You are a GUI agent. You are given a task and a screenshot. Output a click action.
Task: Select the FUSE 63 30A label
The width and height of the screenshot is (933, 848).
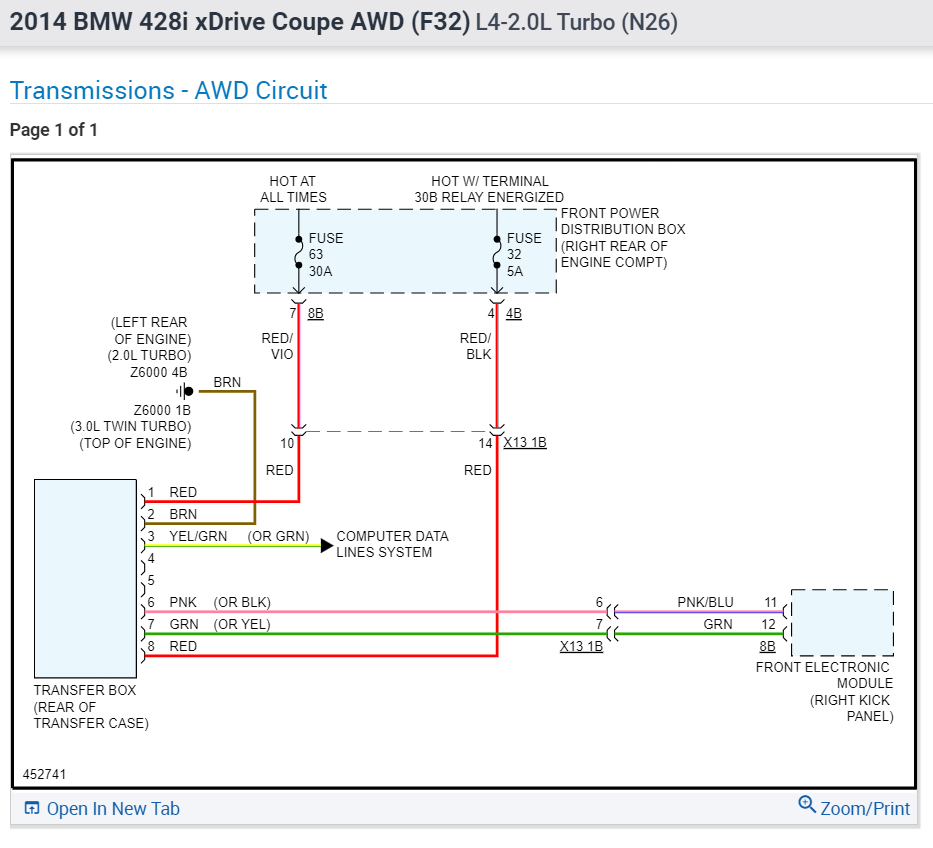click(x=325, y=255)
